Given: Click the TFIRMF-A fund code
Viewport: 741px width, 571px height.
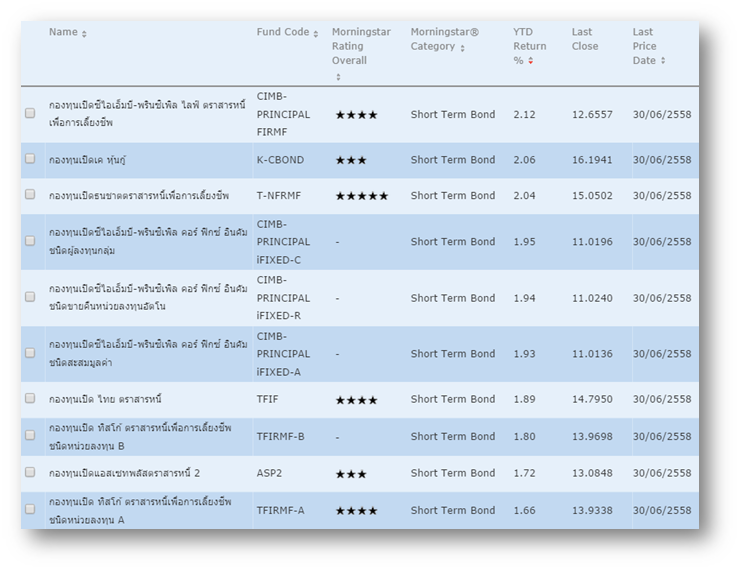Looking at the screenshot, I should [280, 511].
